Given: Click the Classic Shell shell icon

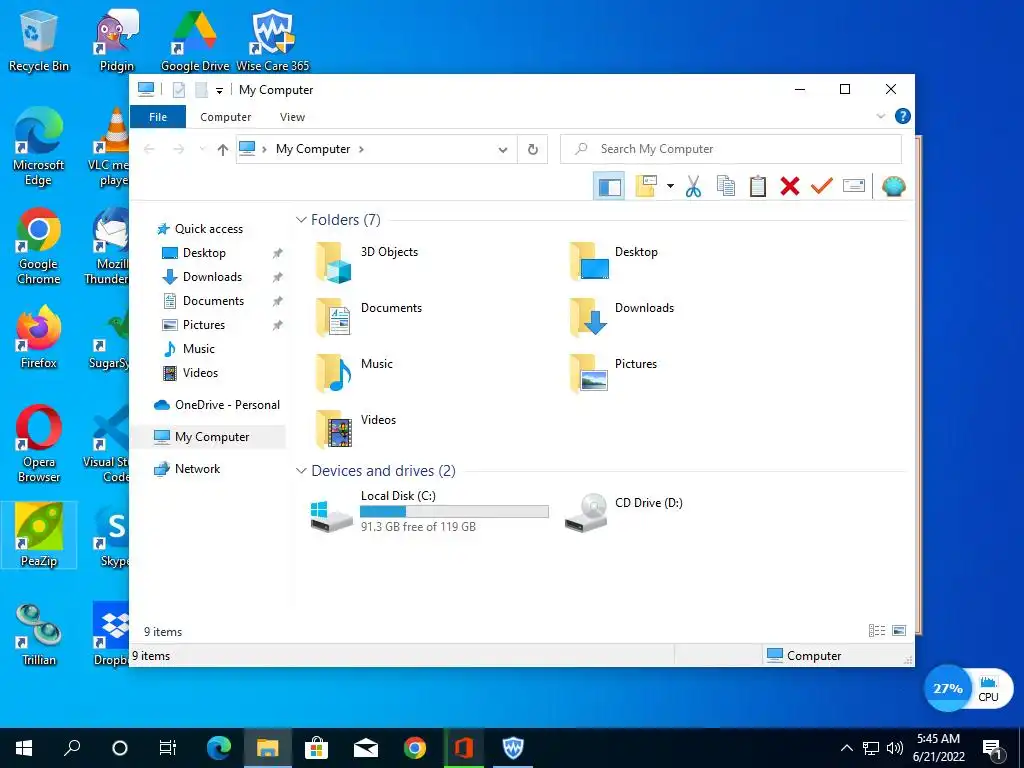Looking at the screenshot, I should pyautogui.click(x=893, y=186).
